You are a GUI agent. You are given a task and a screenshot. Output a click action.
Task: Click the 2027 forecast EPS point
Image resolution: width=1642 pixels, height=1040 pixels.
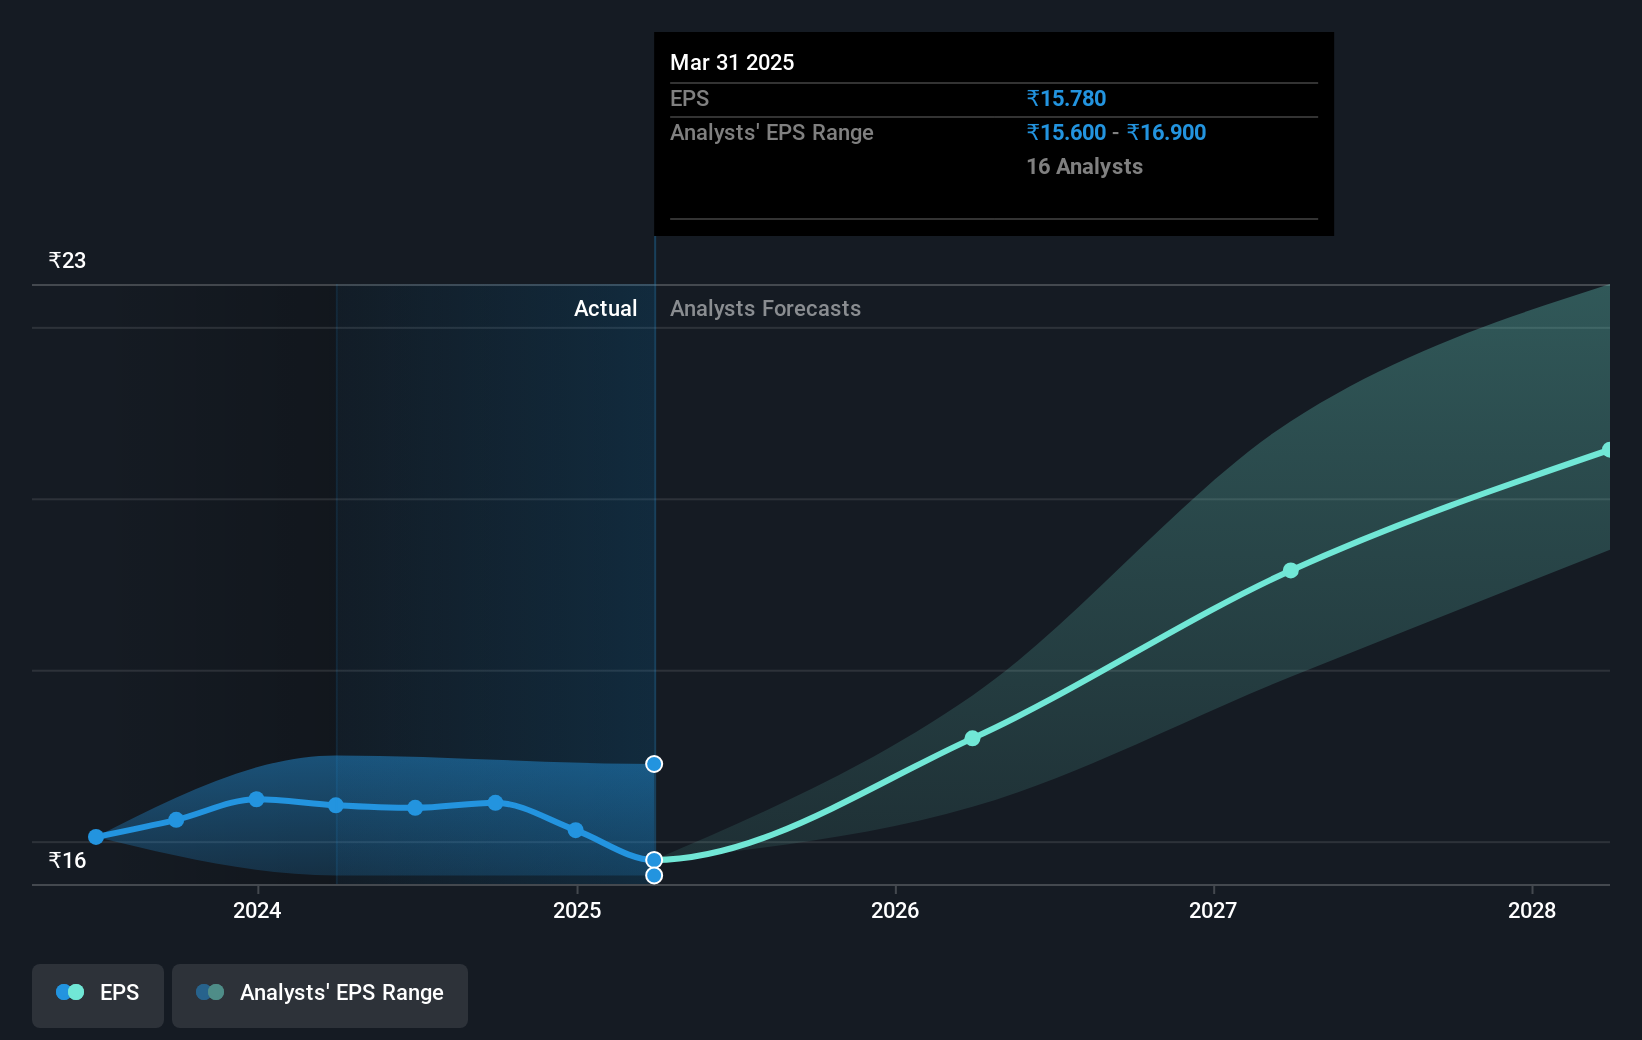pyautogui.click(x=1291, y=571)
